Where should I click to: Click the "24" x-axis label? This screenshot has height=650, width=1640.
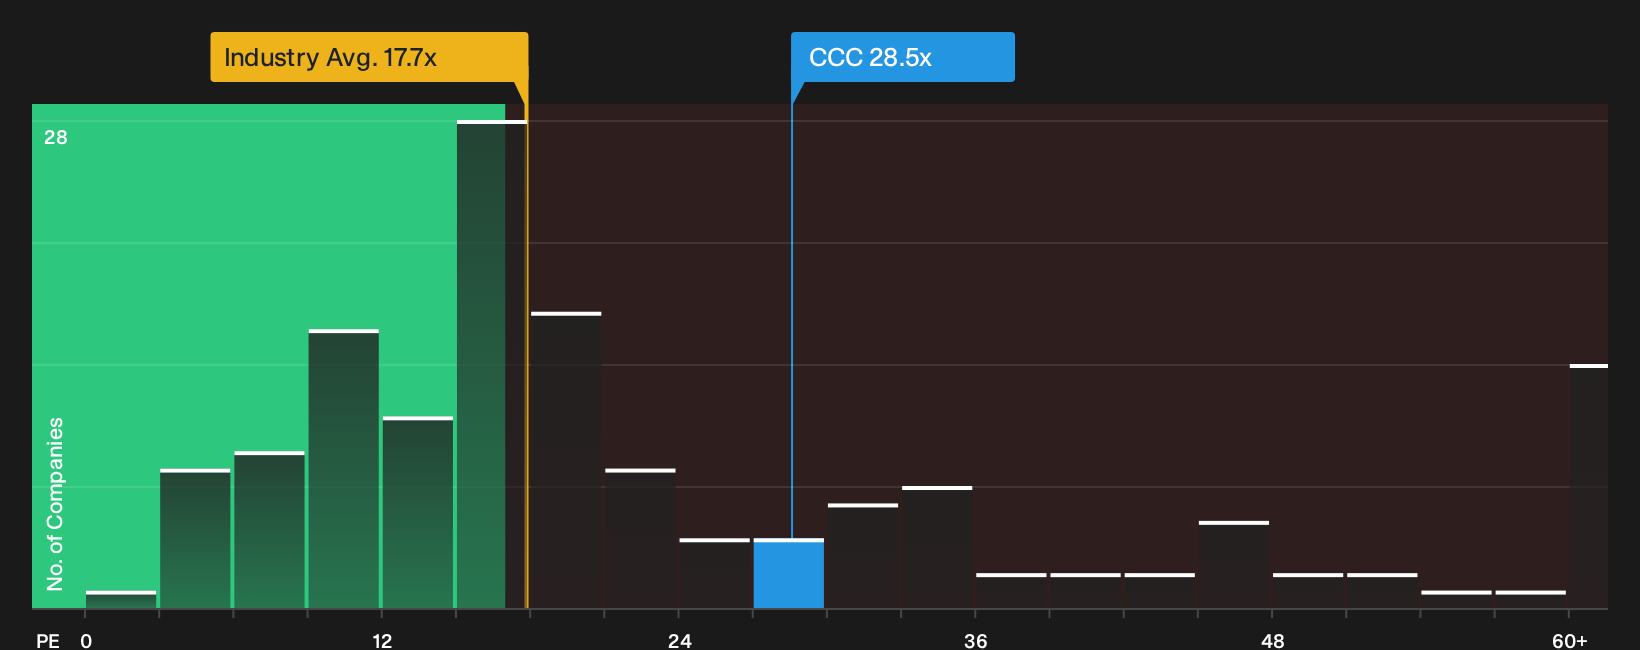[680, 640]
